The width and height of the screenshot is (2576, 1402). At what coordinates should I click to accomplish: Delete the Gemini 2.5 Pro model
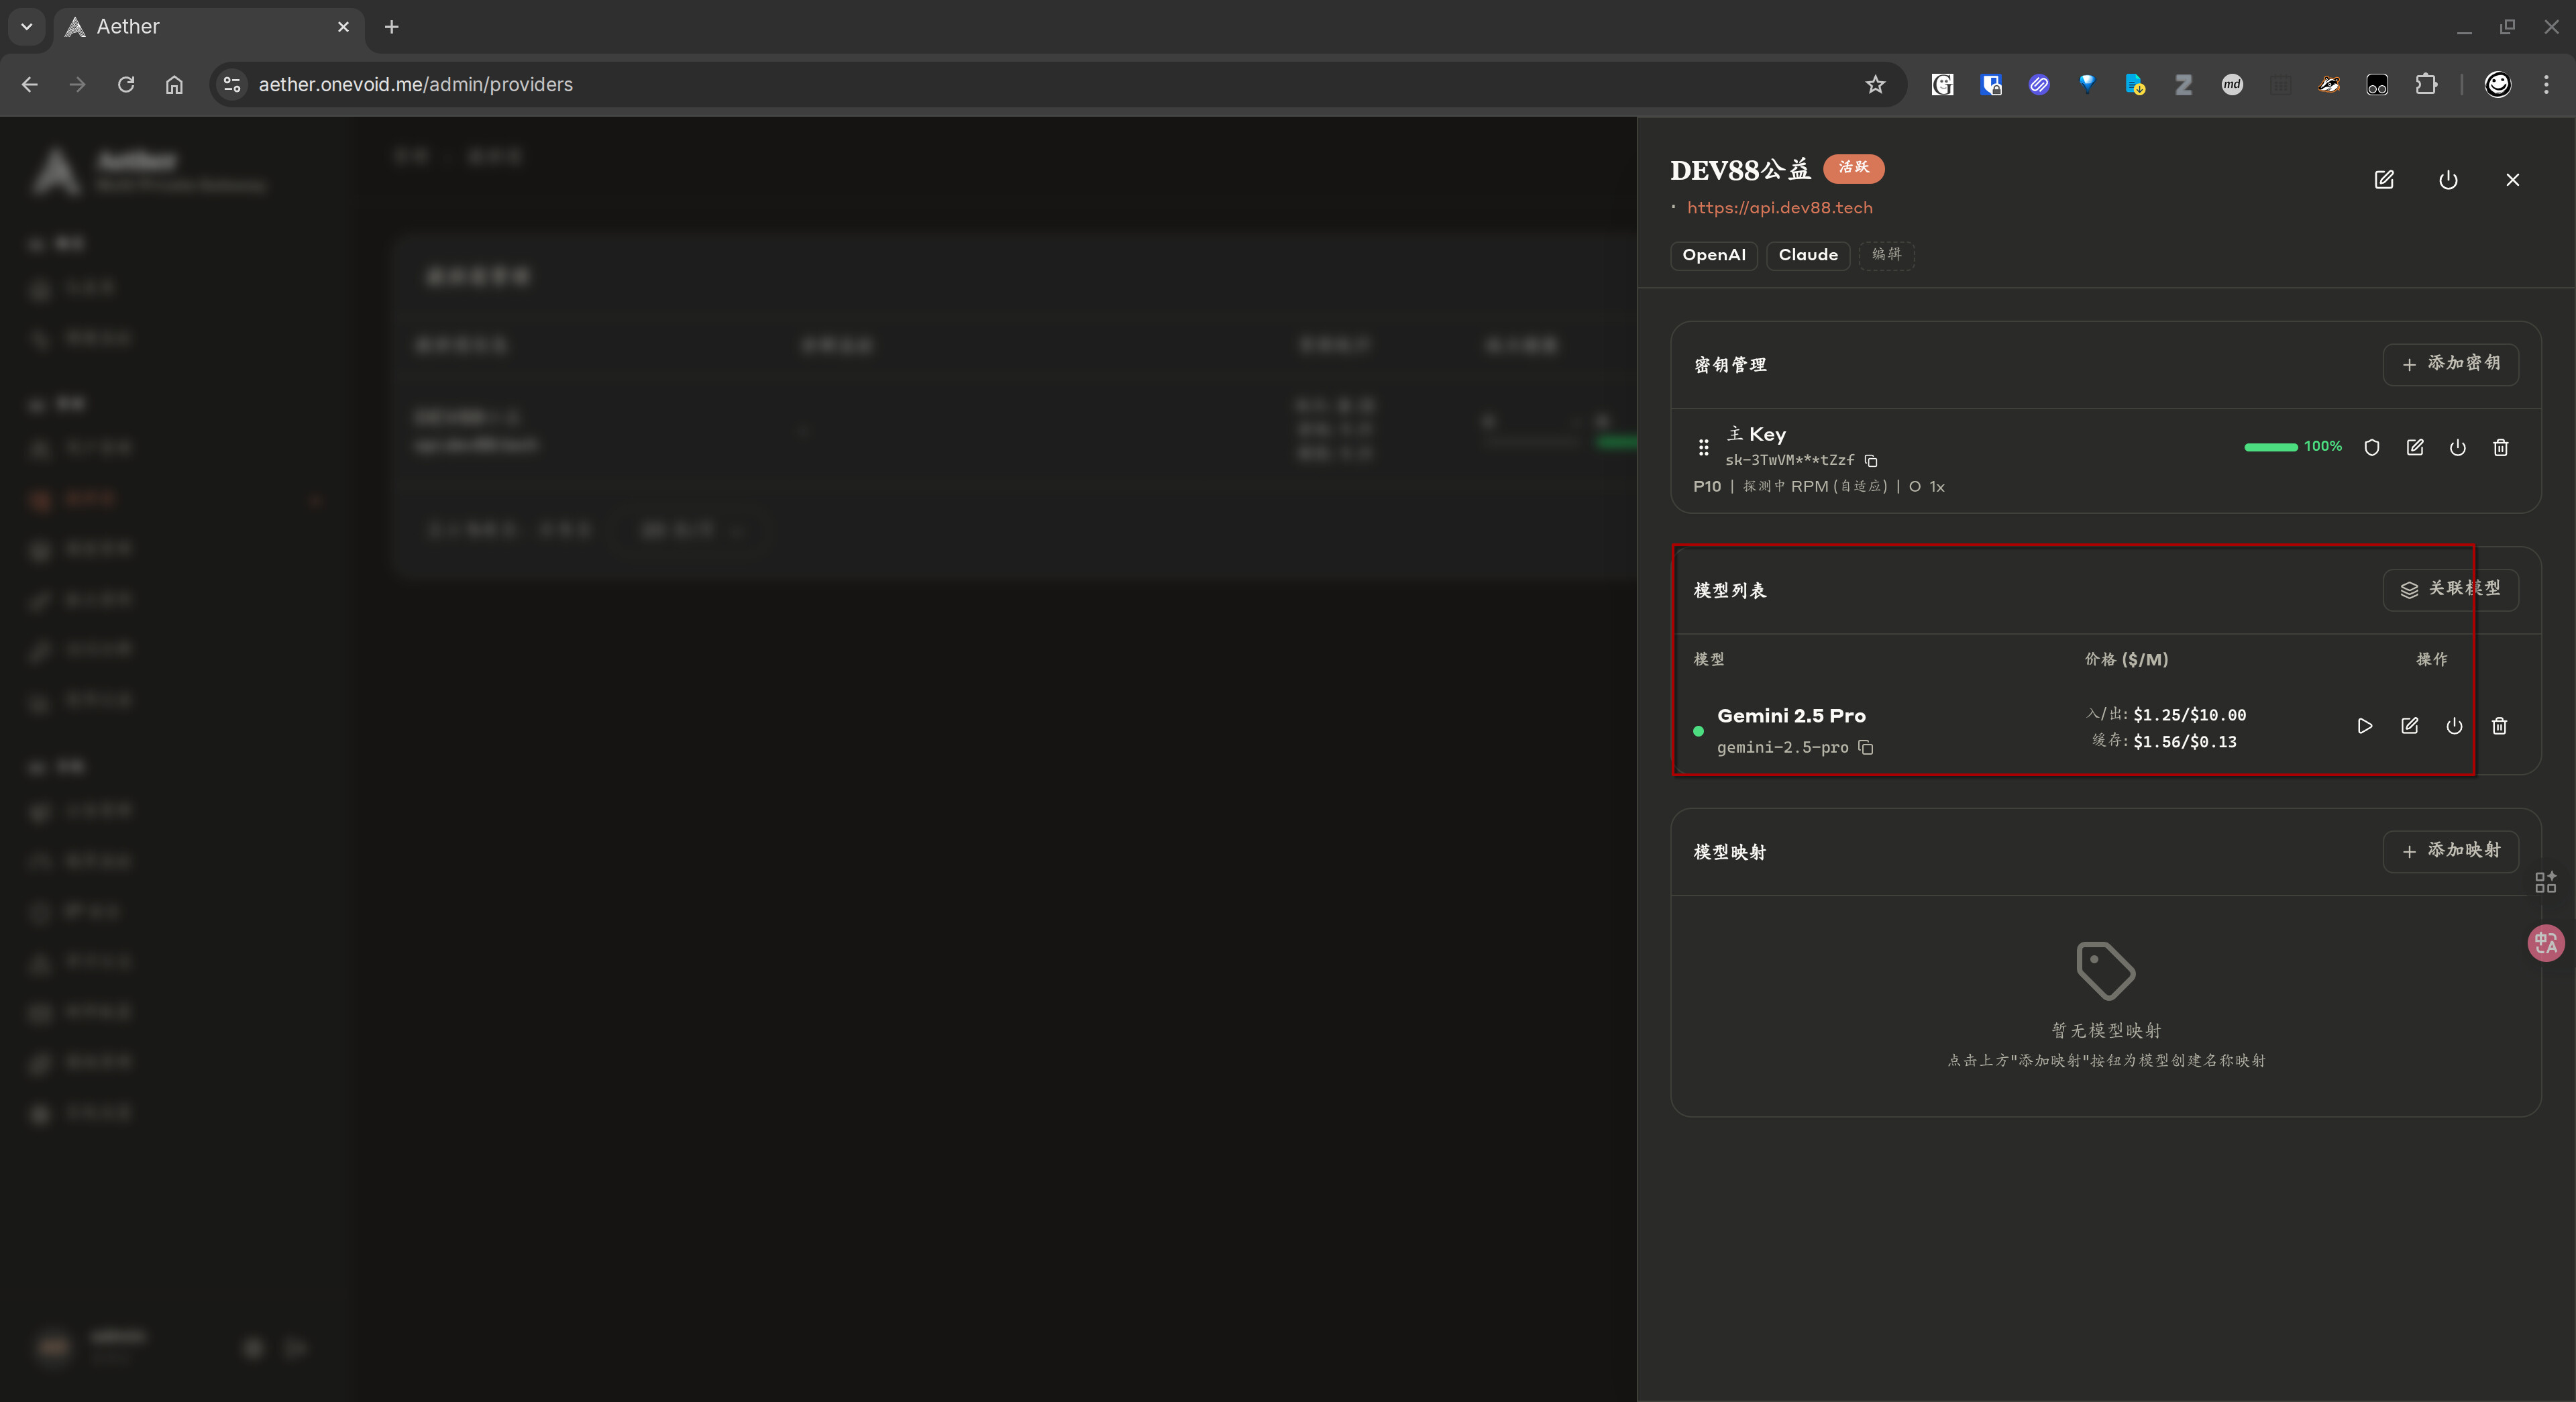[2499, 726]
